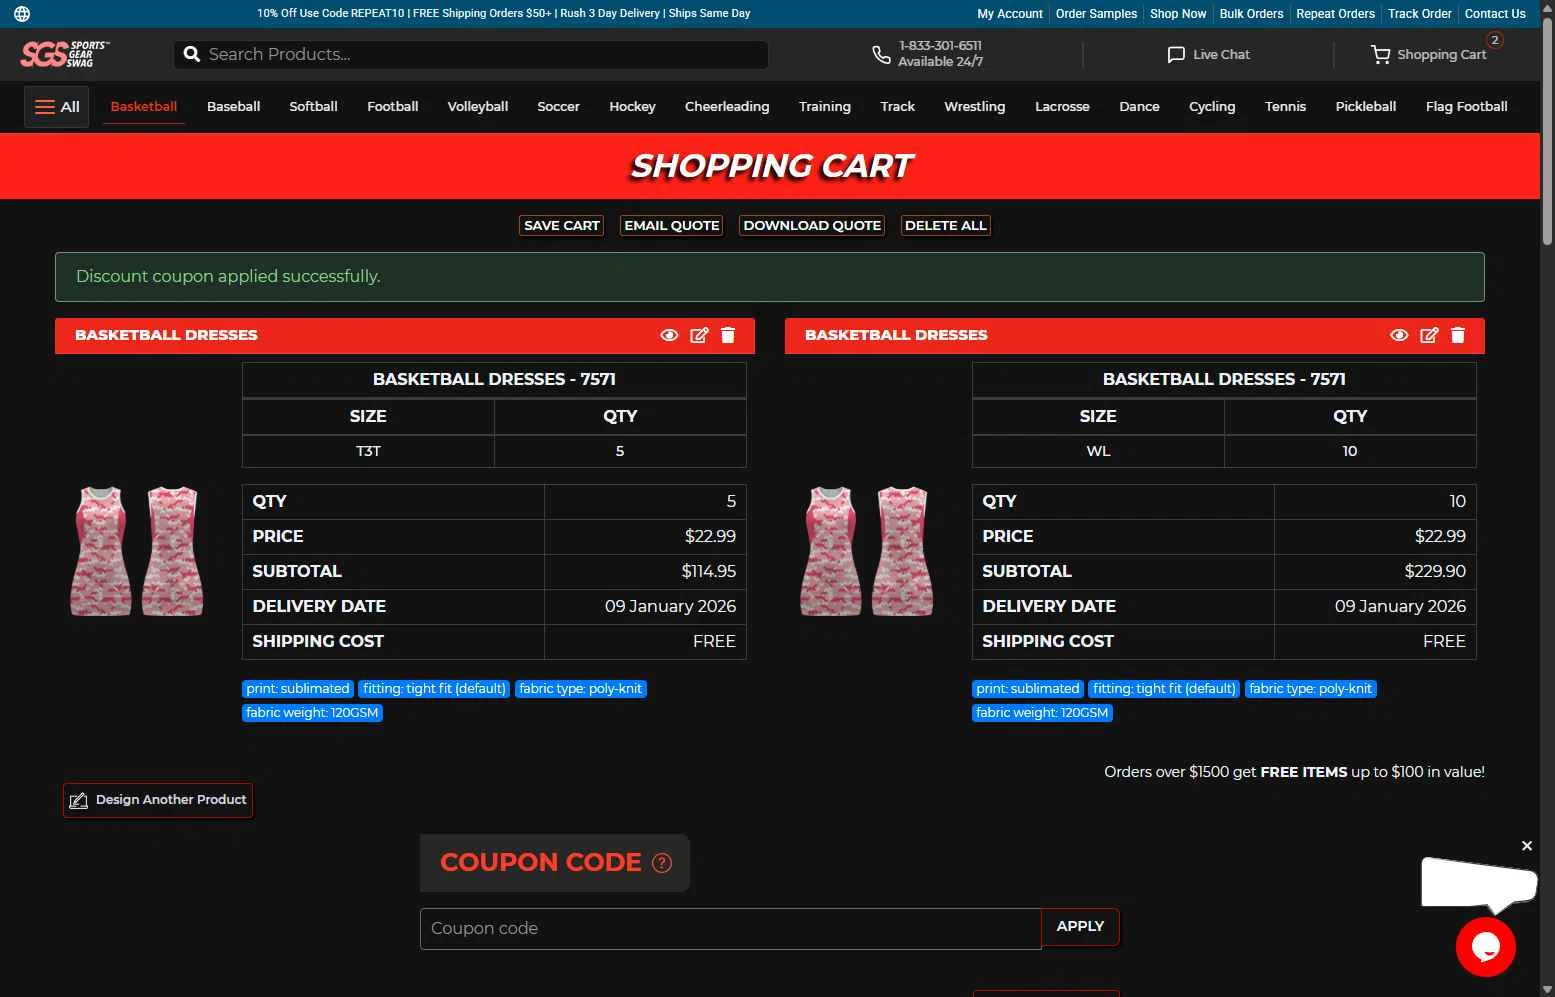Image resolution: width=1555 pixels, height=997 pixels.
Task: Open the Live Chat bubble icon
Action: click(x=1176, y=54)
